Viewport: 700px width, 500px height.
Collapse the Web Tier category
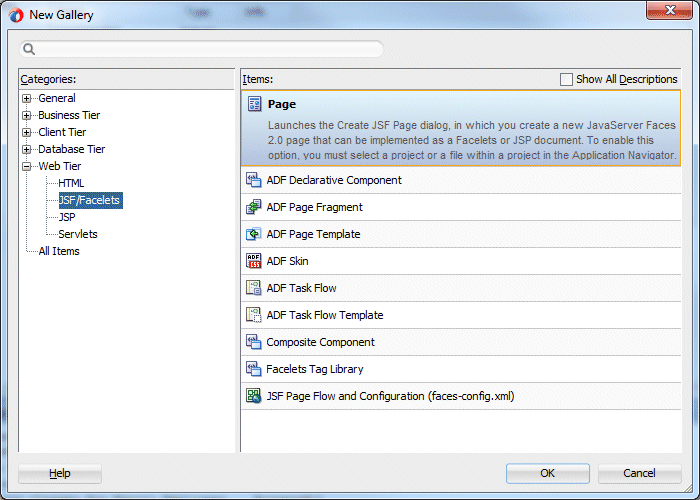pyautogui.click(x=27, y=166)
